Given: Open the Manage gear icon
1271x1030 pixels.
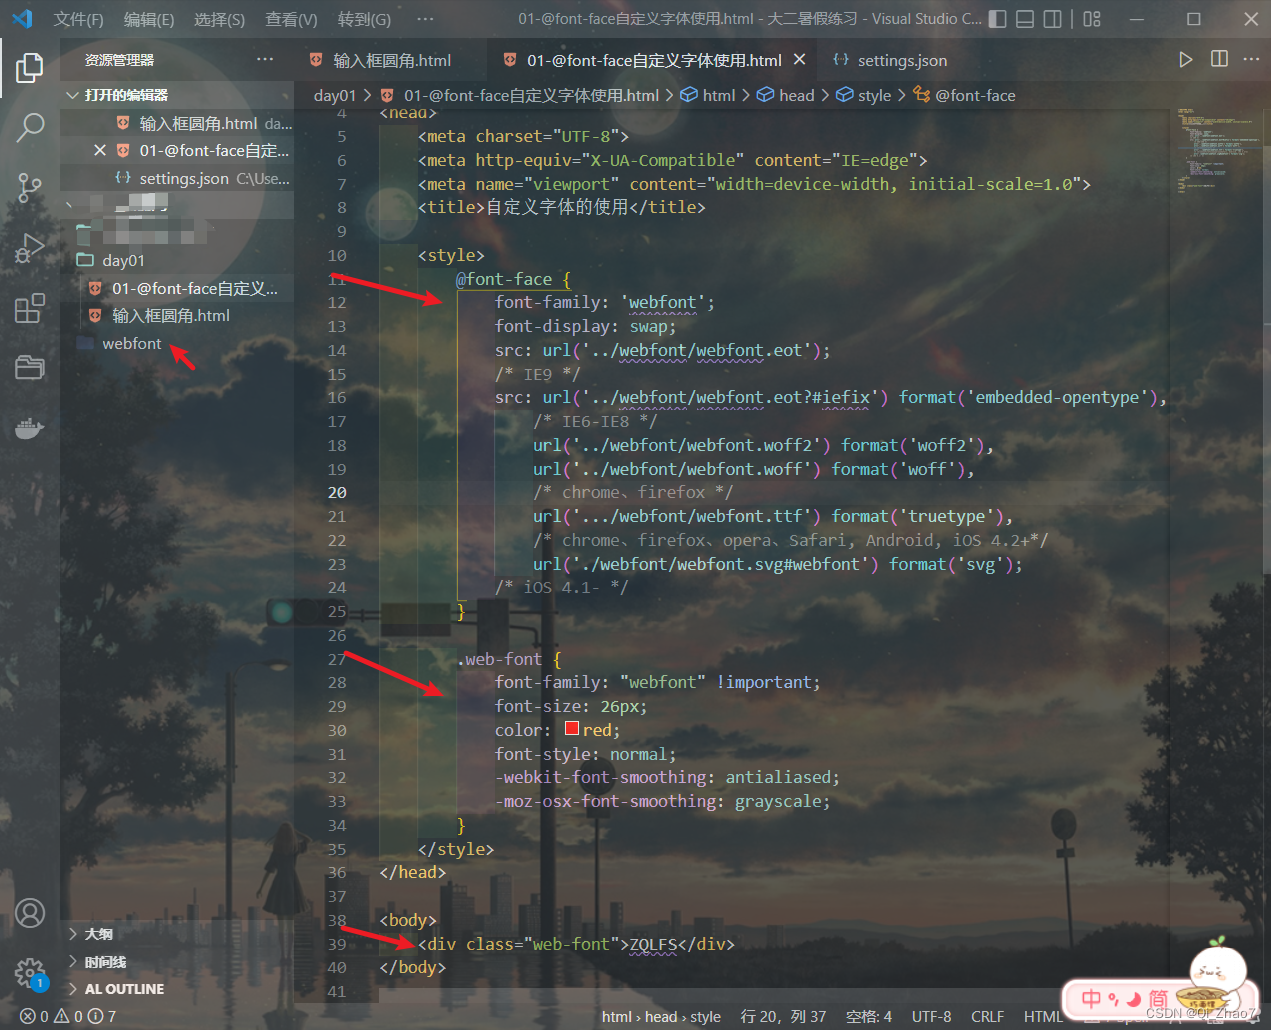Looking at the screenshot, I should tap(30, 972).
